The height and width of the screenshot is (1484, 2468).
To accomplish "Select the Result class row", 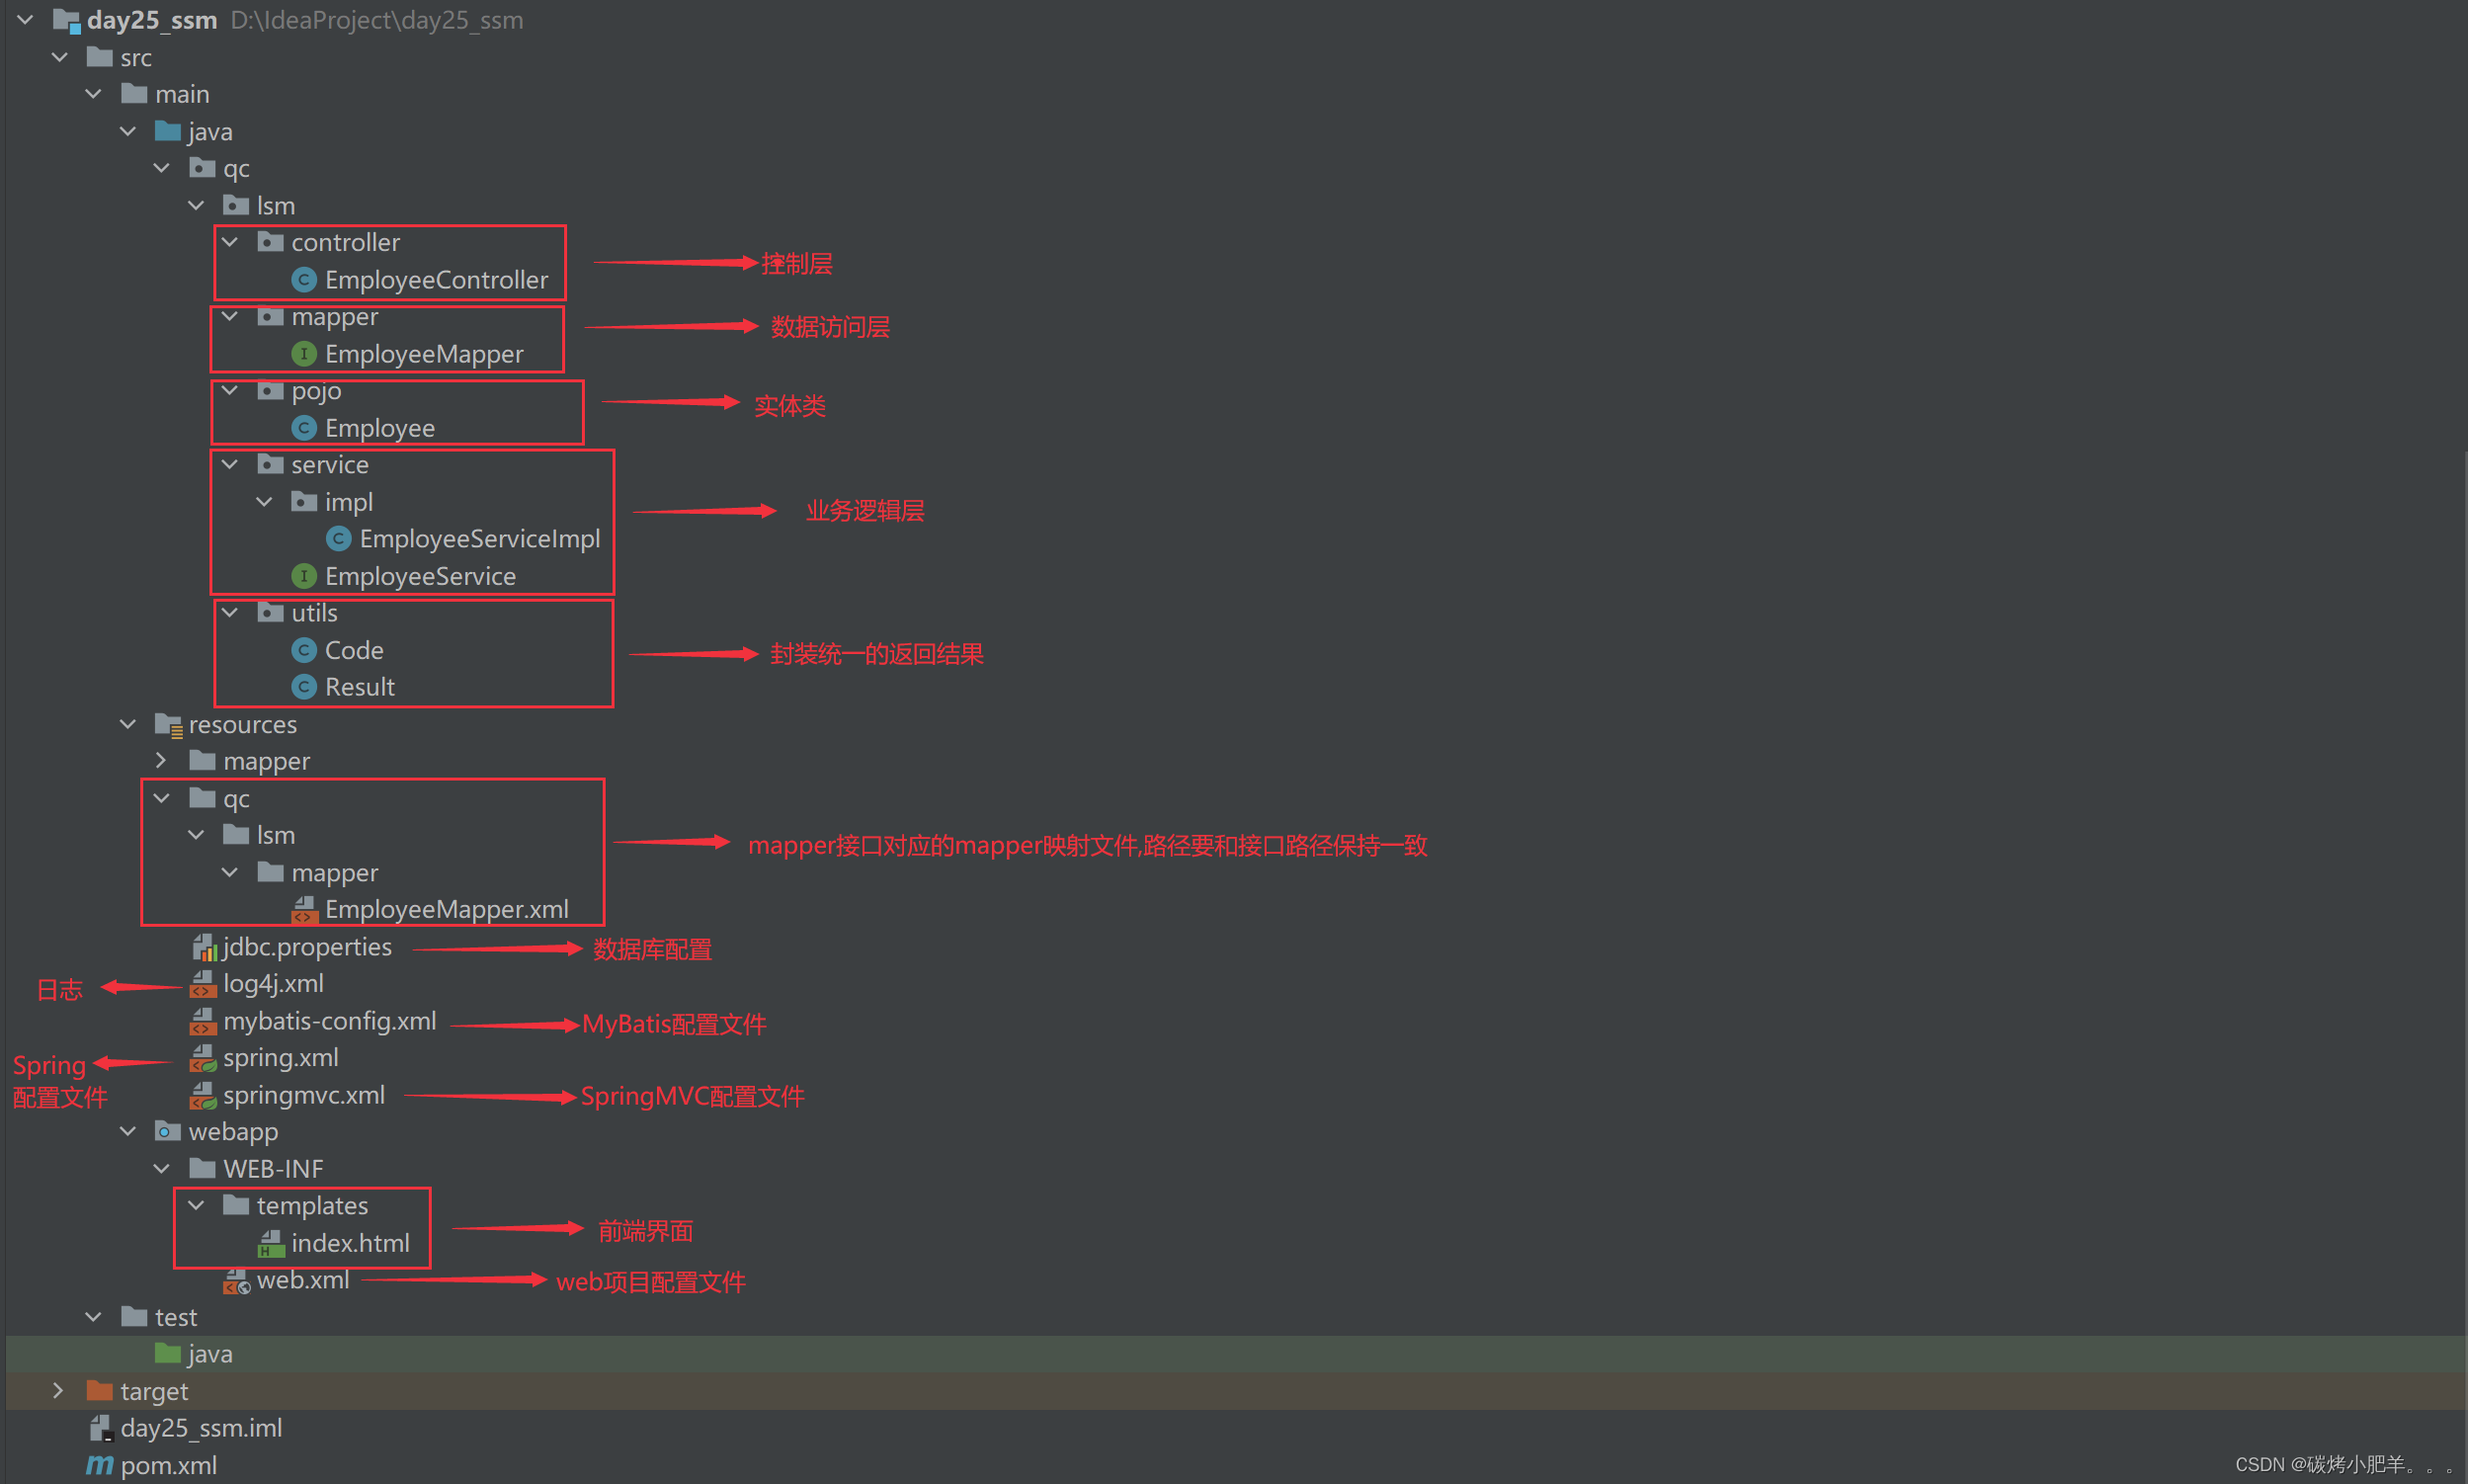I will coord(360,687).
